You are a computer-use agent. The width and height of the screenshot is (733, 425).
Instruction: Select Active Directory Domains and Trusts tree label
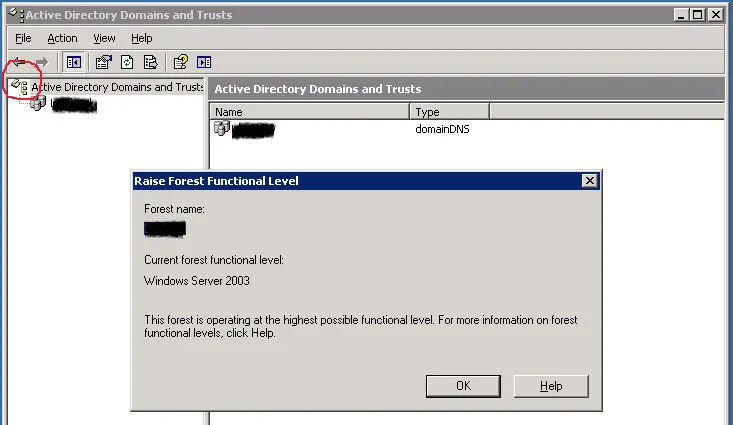[x=117, y=87]
